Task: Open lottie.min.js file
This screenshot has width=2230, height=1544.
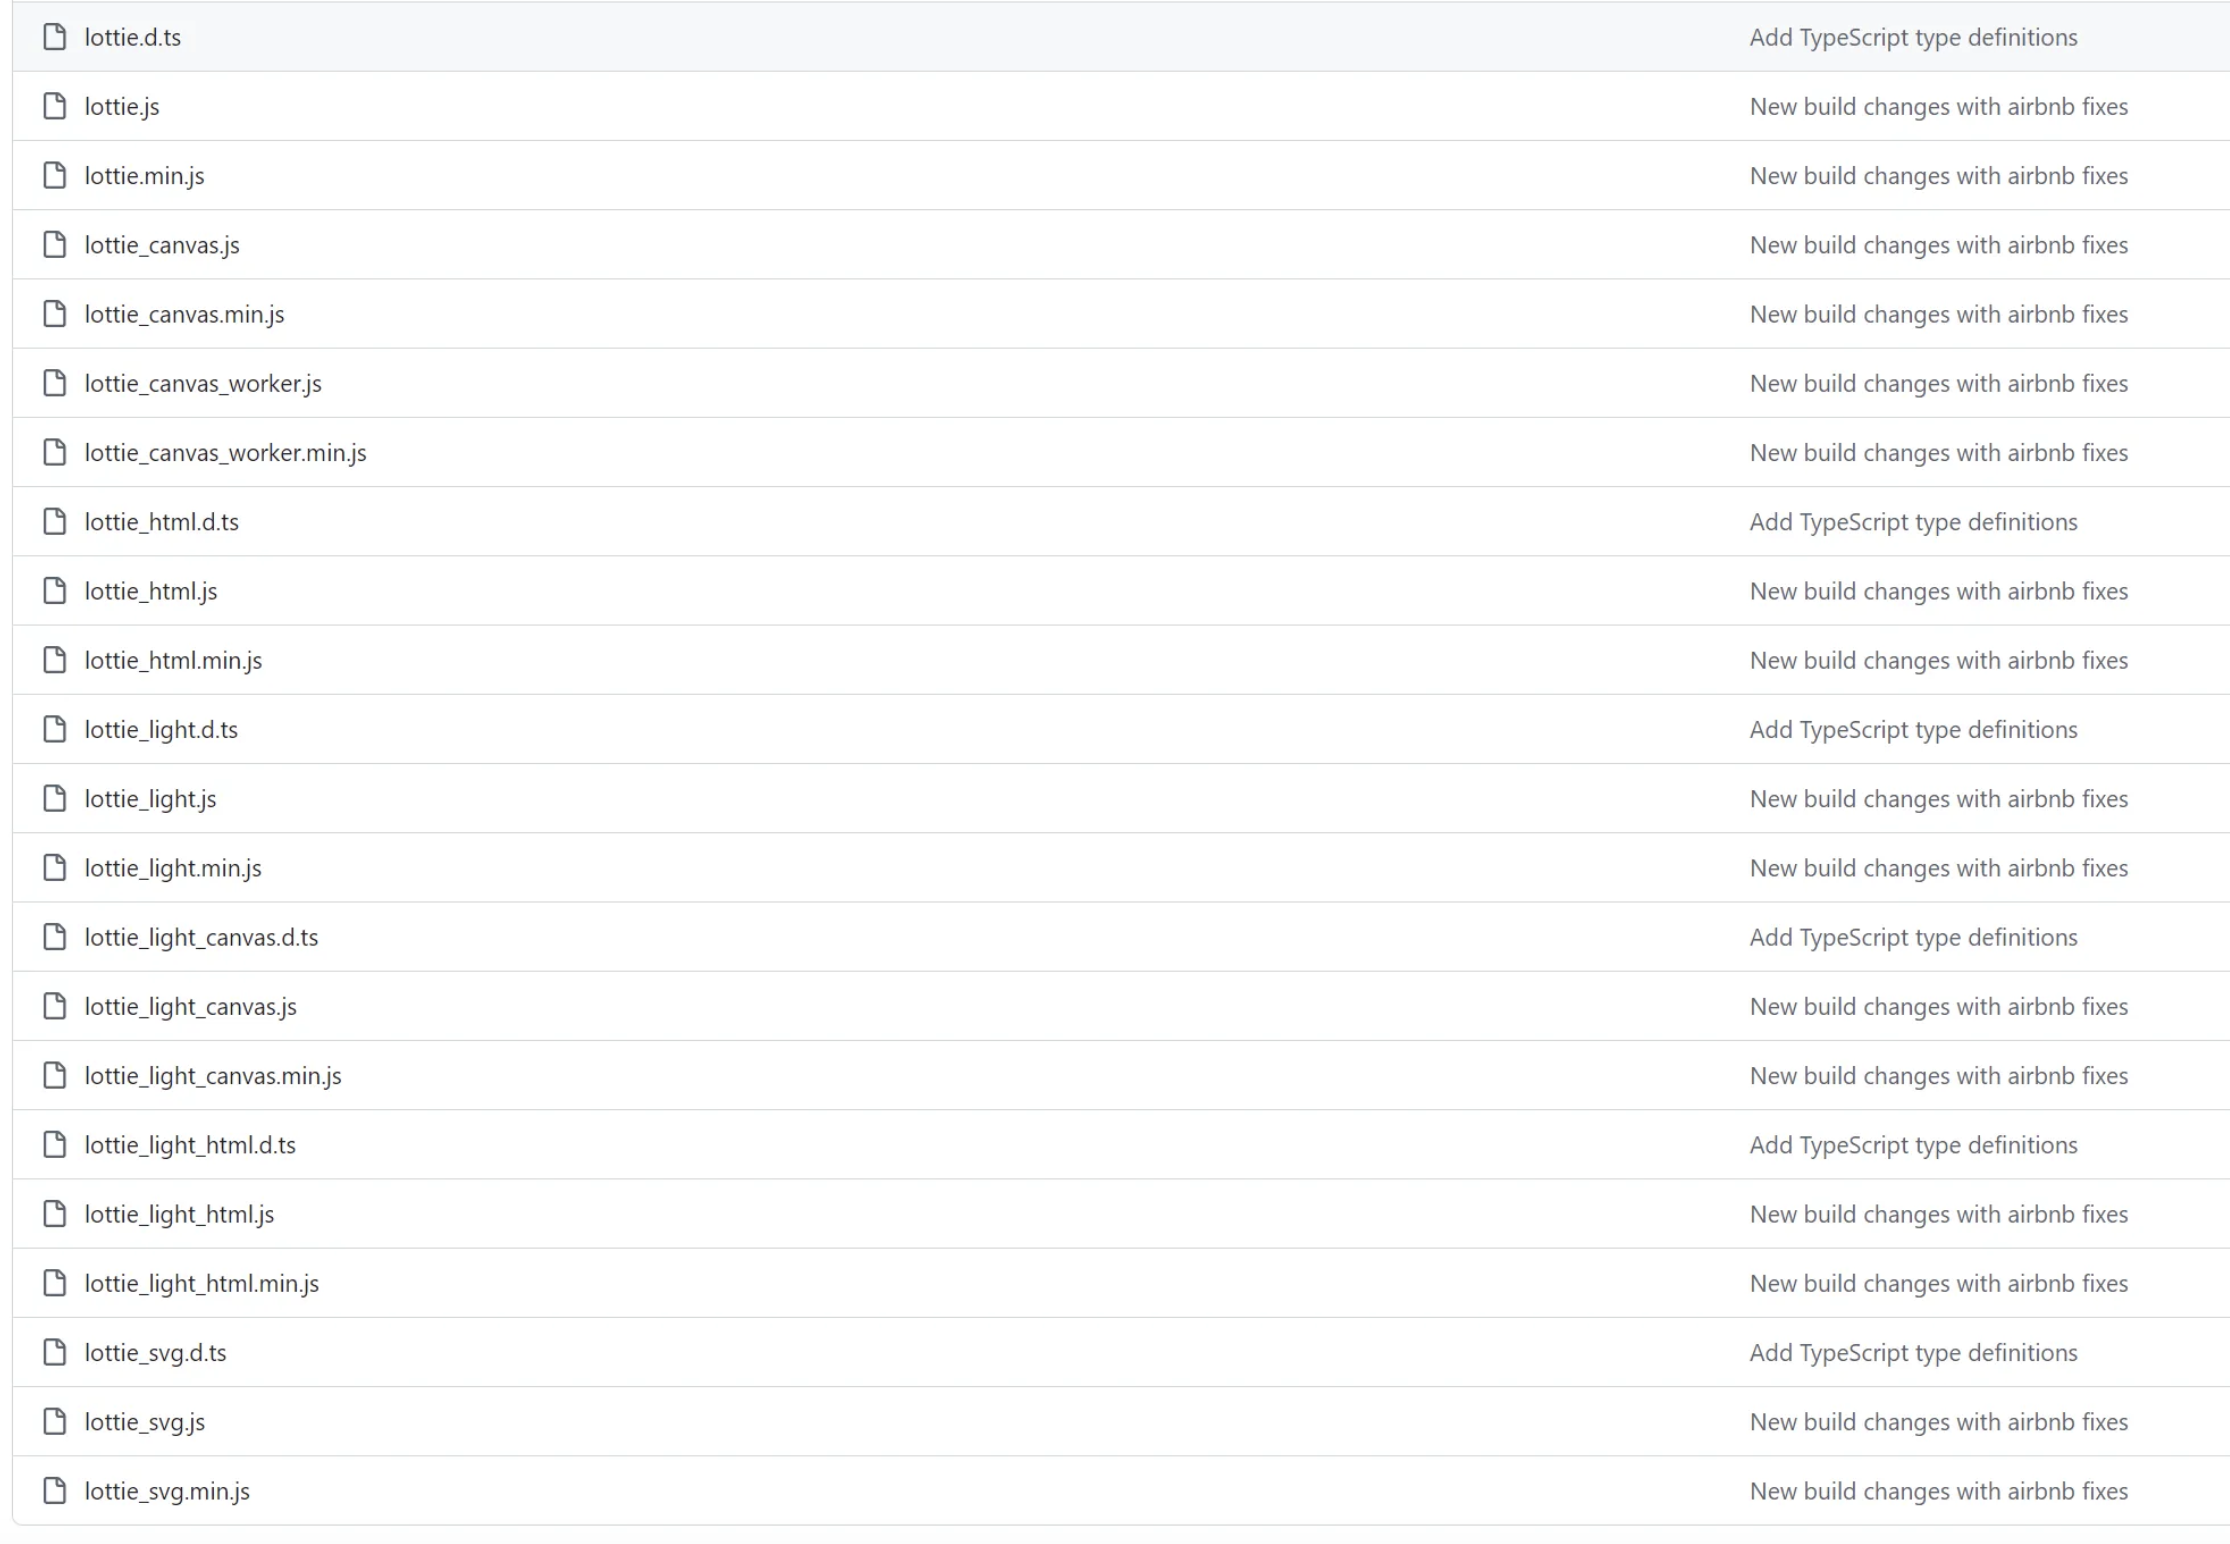Action: click(144, 175)
